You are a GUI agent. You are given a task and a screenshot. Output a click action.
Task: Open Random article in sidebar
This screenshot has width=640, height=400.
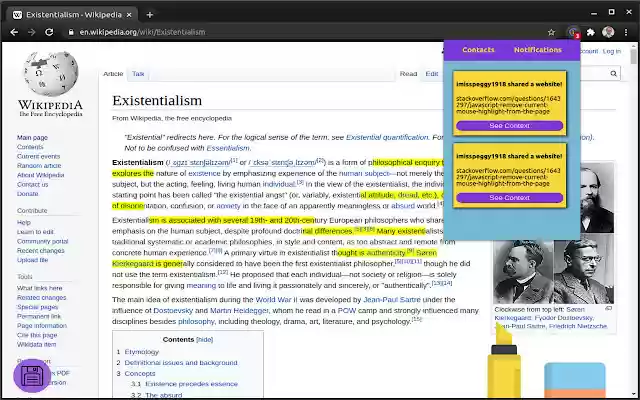(39, 166)
